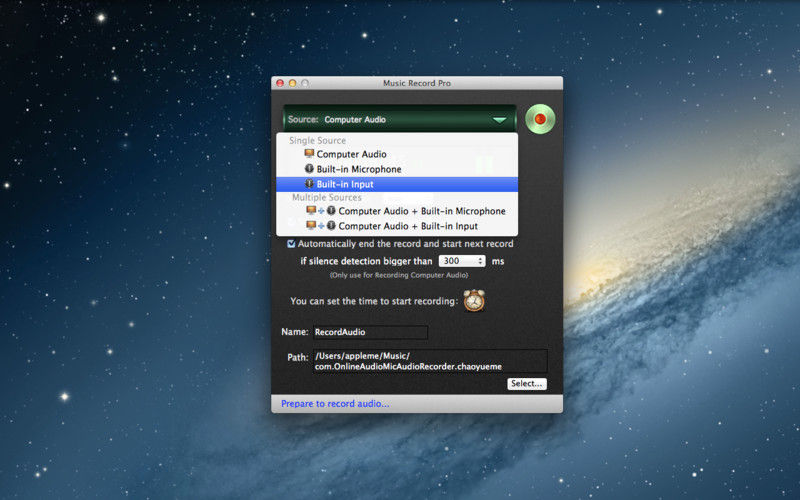The width and height of the screenshot is (800, 500).
Task: Click the 'Only use for Recording Computer Audio' note
Action: tap(398, 275)
